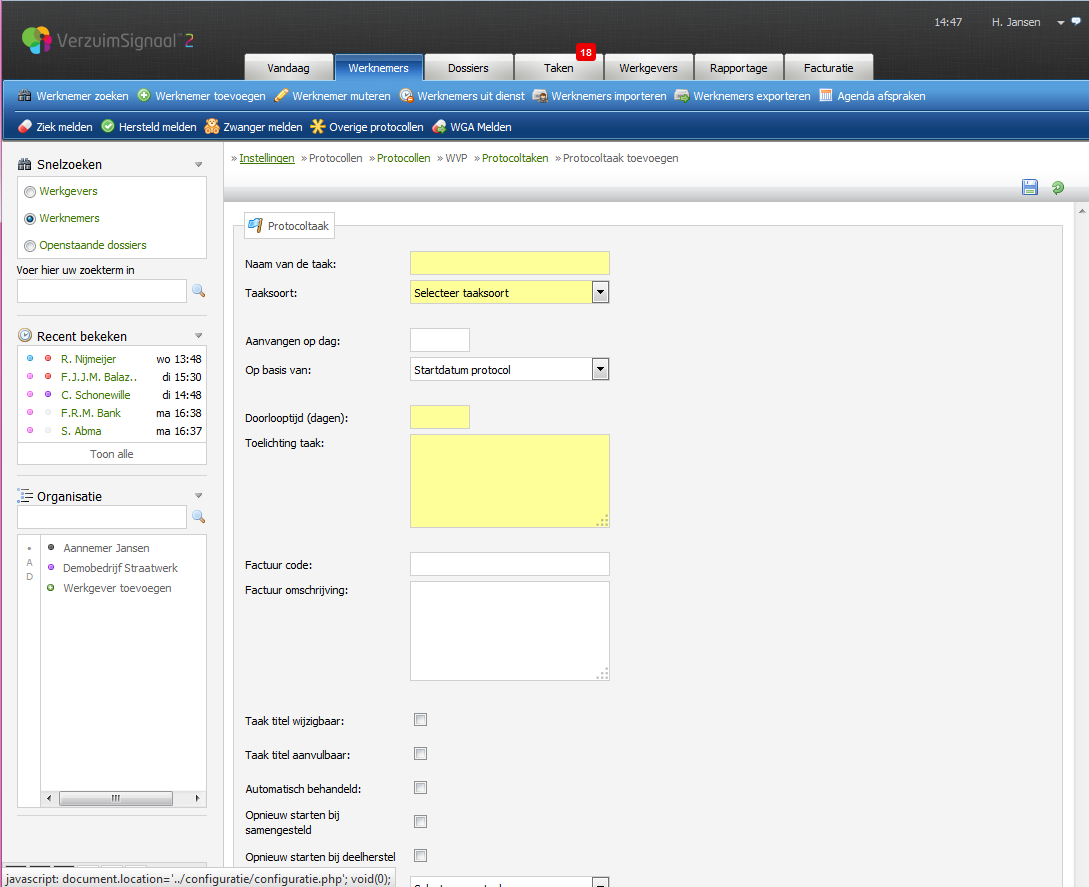Click Toon alle in recent list
Viewport: 1089px width, 887px height.
(111, 454)
